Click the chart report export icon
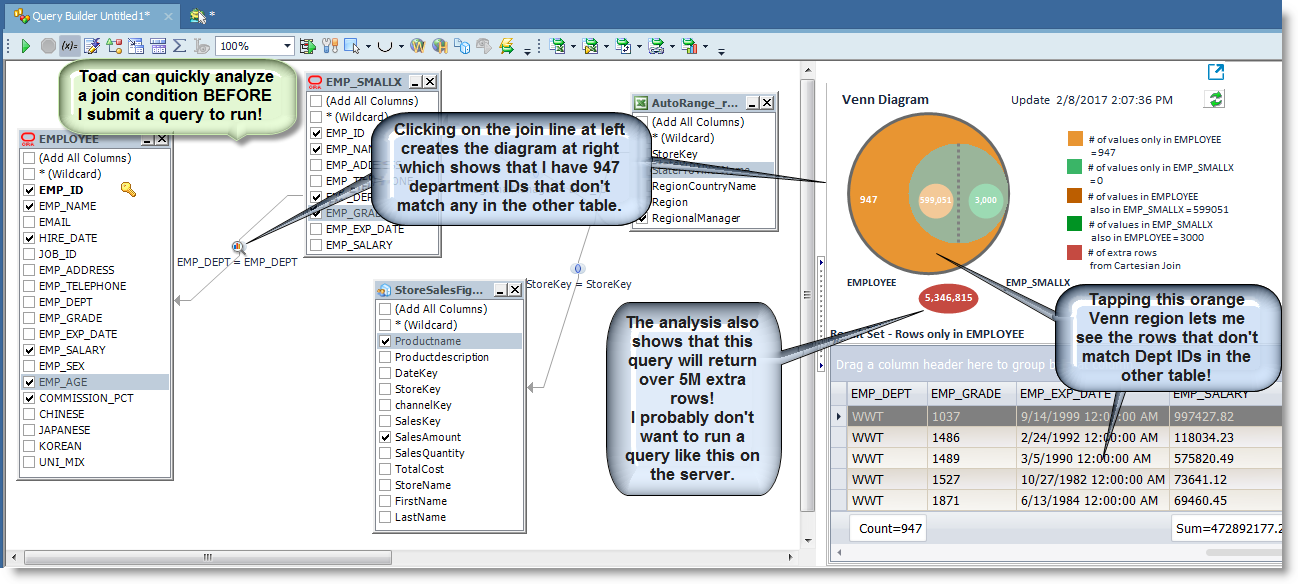The width and height of the screenshot is (1298, 584). click(689, 46)
